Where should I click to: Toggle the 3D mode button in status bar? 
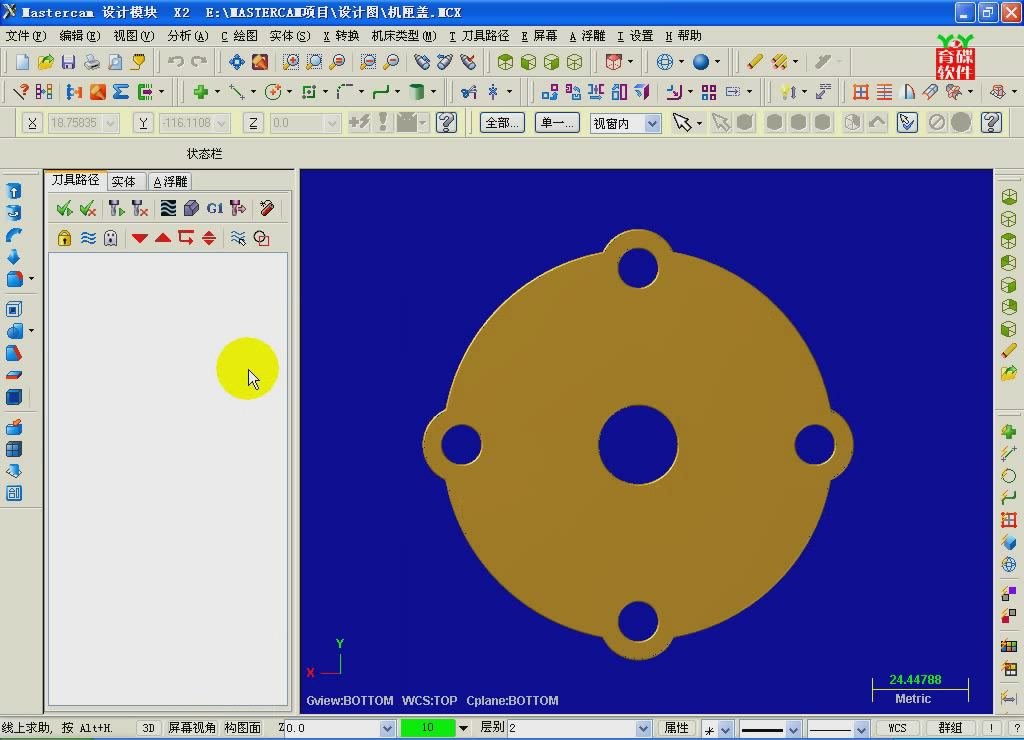click(149, 728)
